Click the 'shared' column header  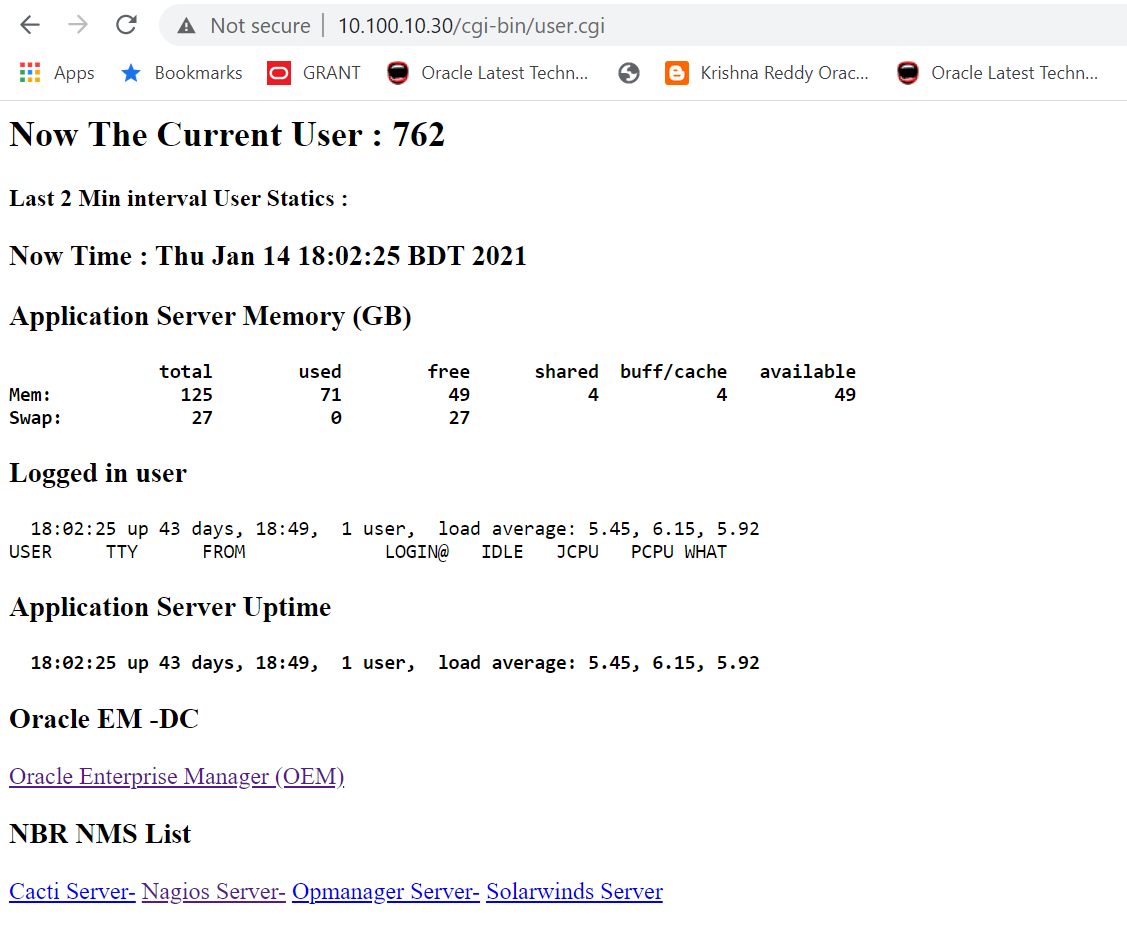click(566, 371)
